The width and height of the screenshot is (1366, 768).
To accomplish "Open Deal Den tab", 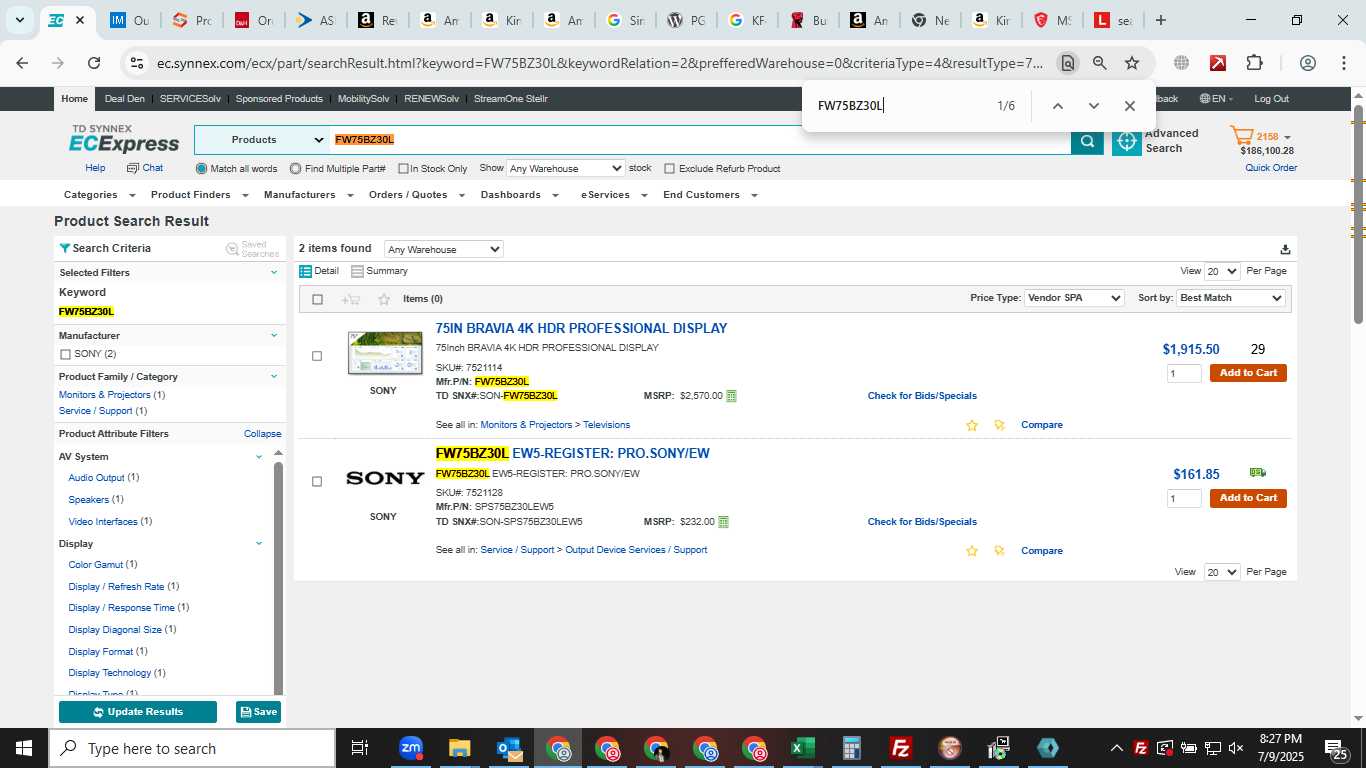I will click(124, 99).
